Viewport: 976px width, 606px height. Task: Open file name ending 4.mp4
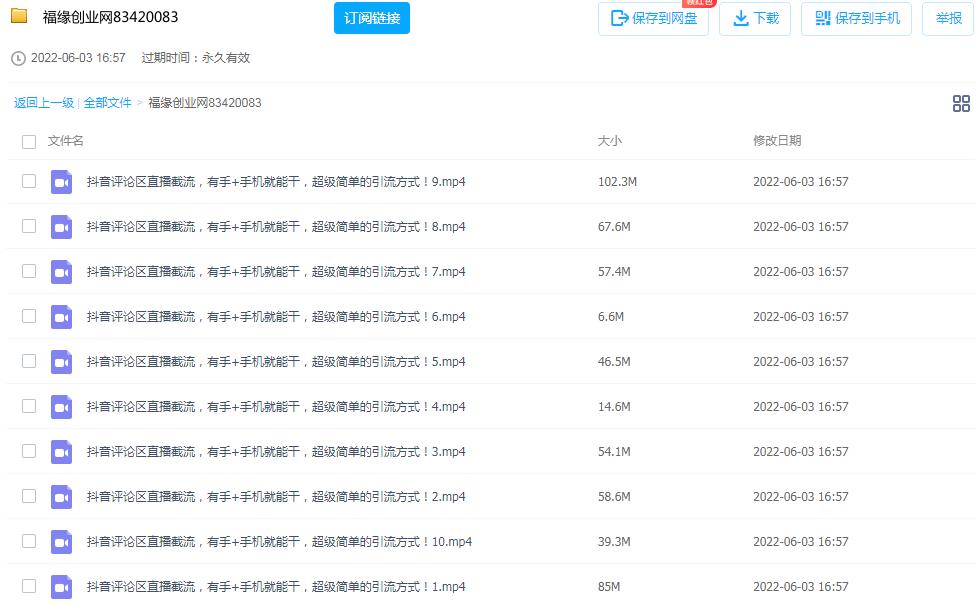(x=276, y=407)
